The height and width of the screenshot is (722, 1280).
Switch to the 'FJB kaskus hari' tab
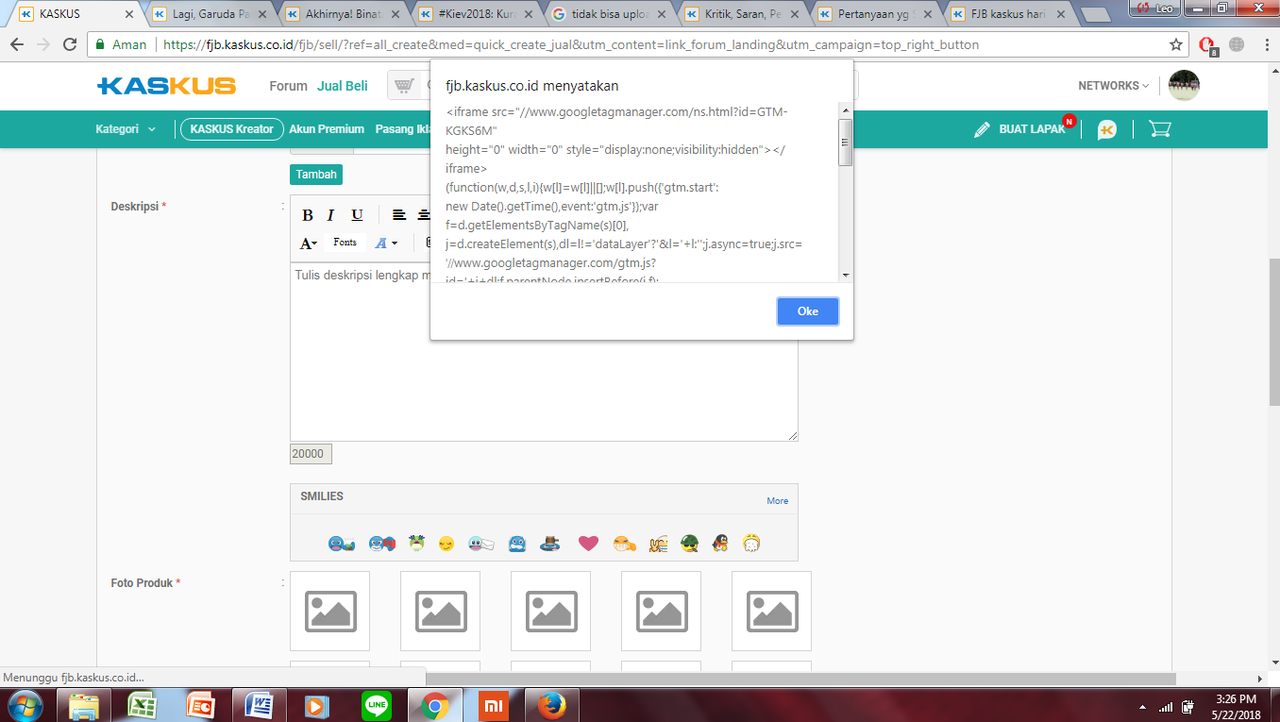pos(1007,14)
